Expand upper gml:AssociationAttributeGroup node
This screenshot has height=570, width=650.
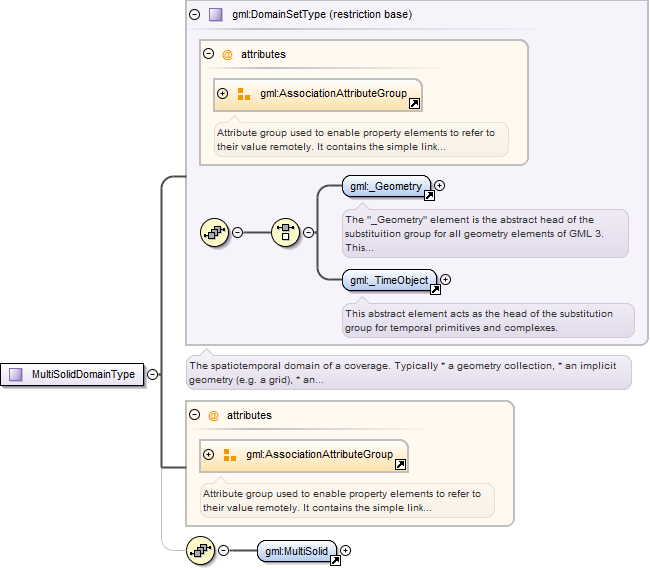point(223,93)
